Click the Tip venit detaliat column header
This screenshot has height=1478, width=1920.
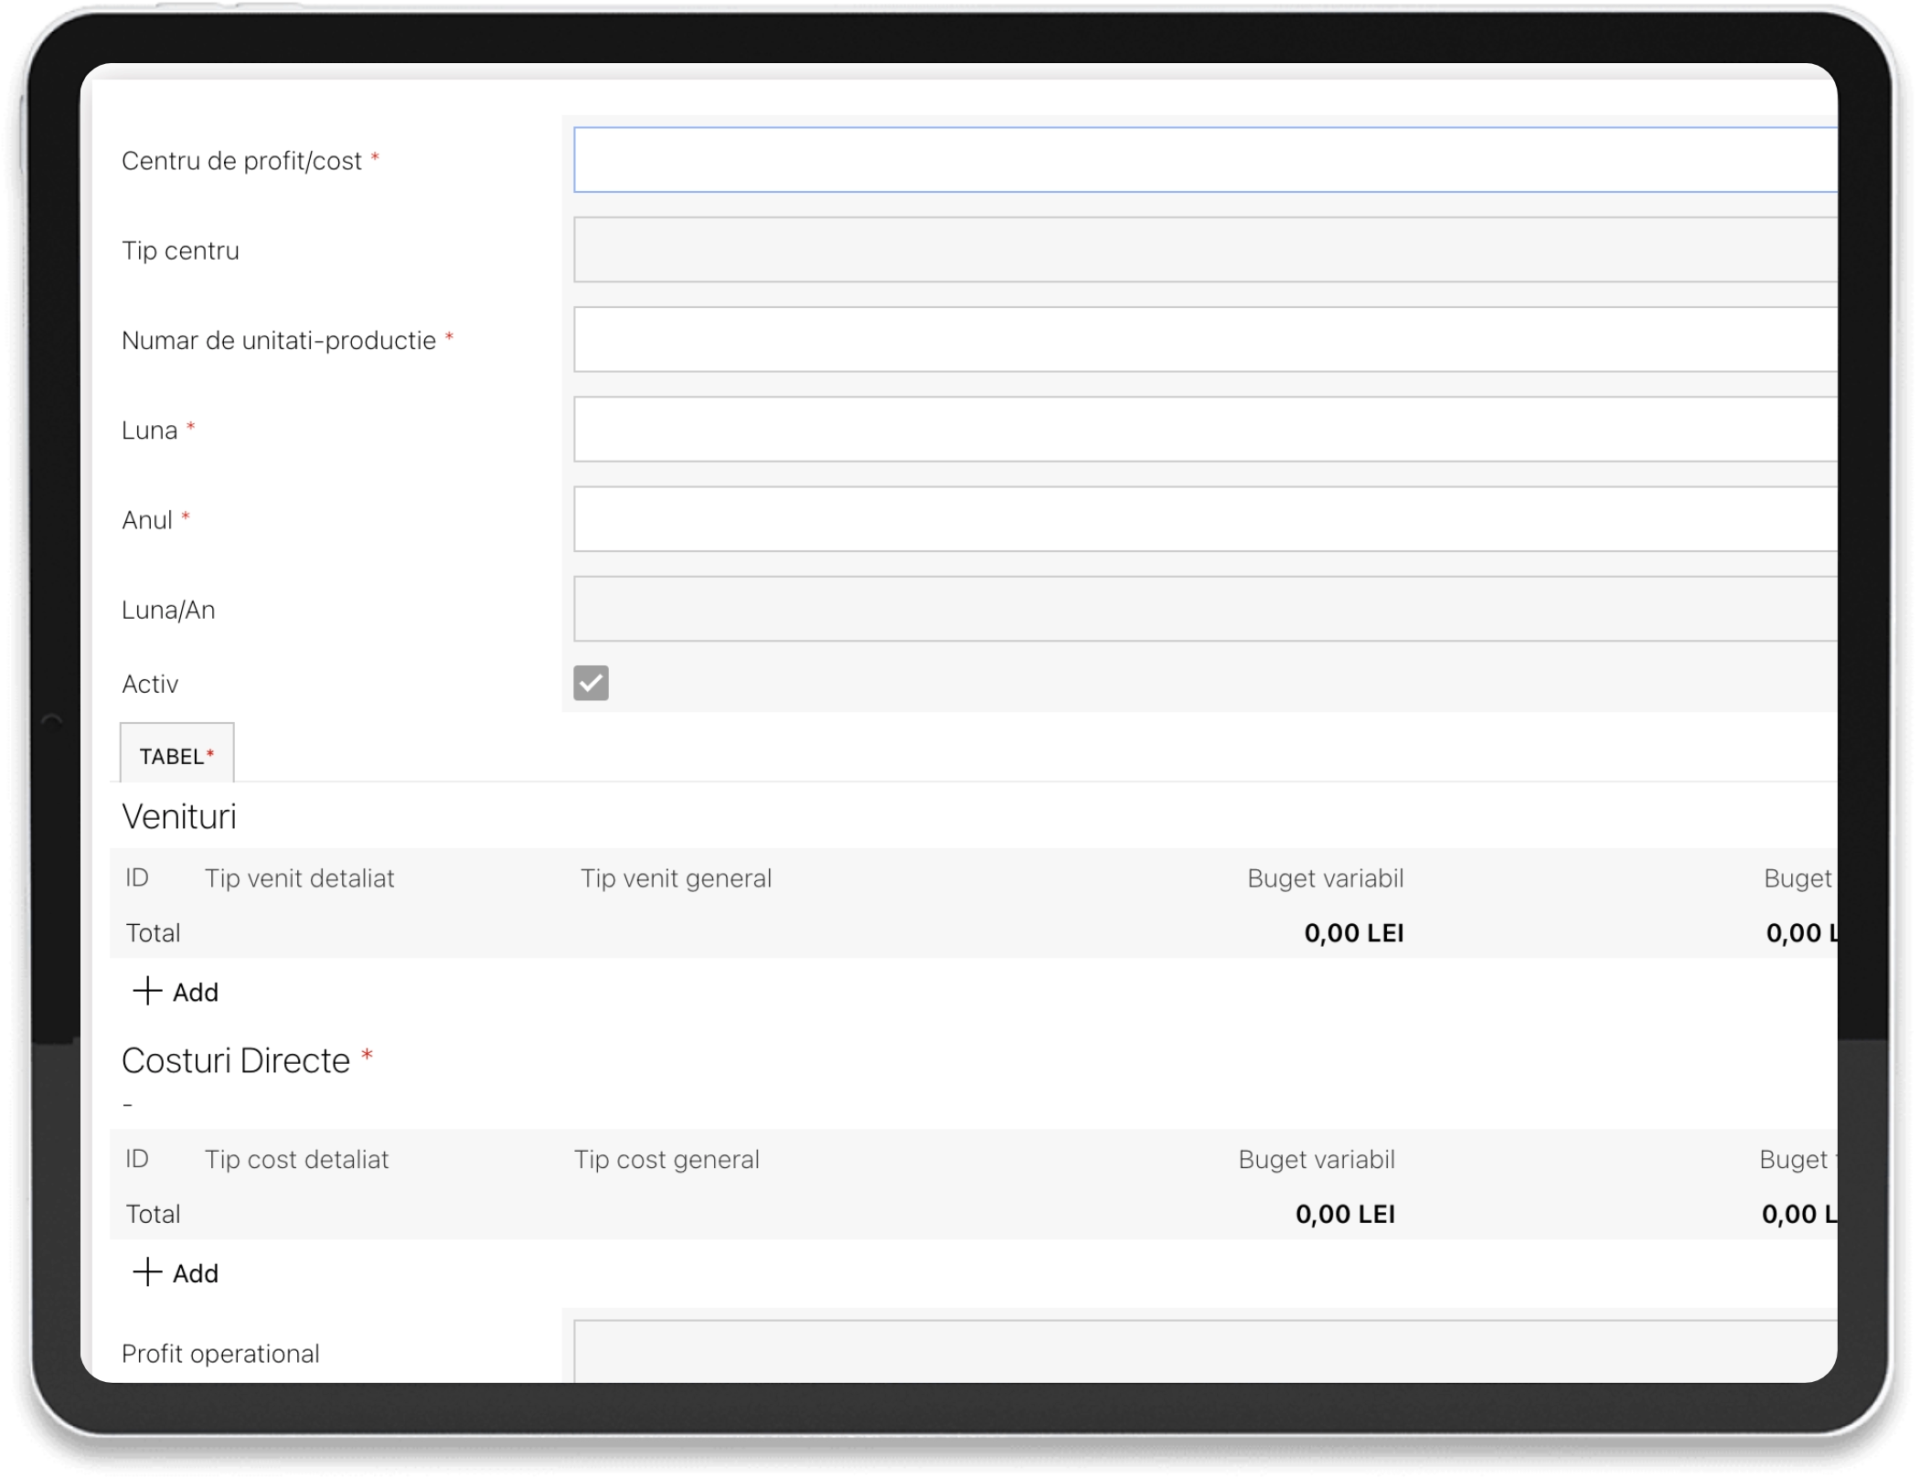[x=299, y=878]
